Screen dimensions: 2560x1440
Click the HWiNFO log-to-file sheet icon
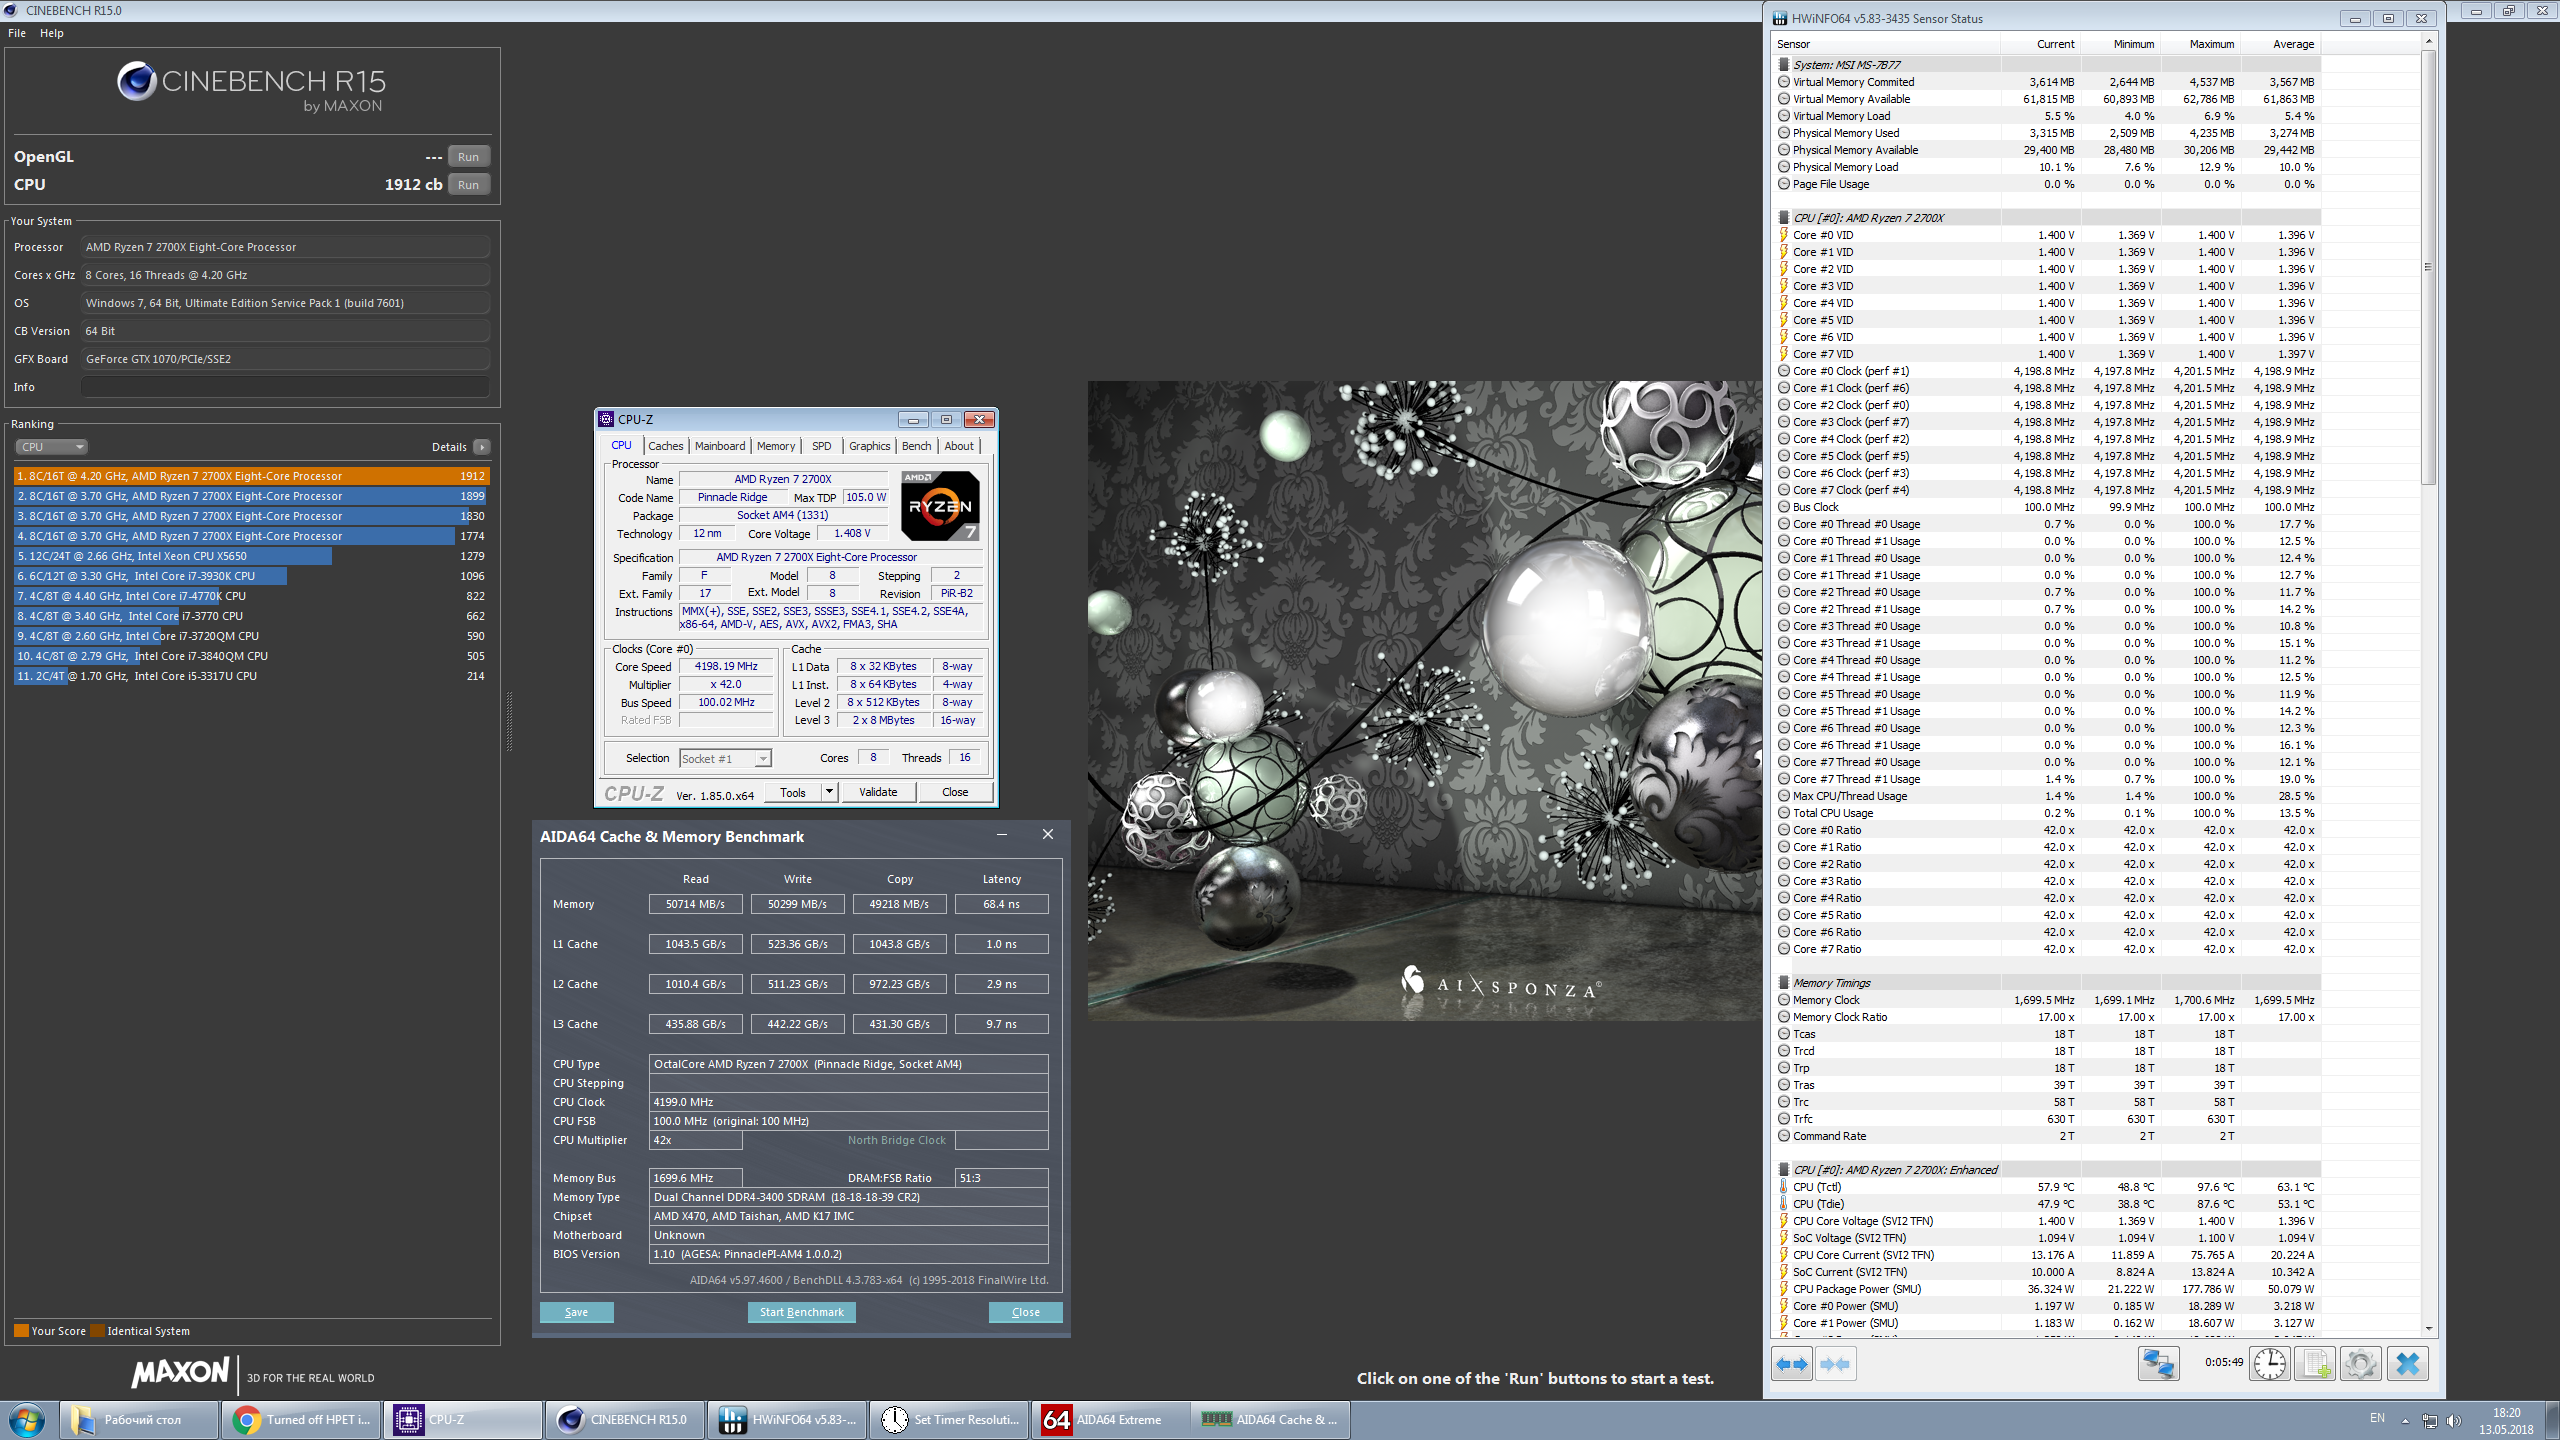click(2314, 1364)
